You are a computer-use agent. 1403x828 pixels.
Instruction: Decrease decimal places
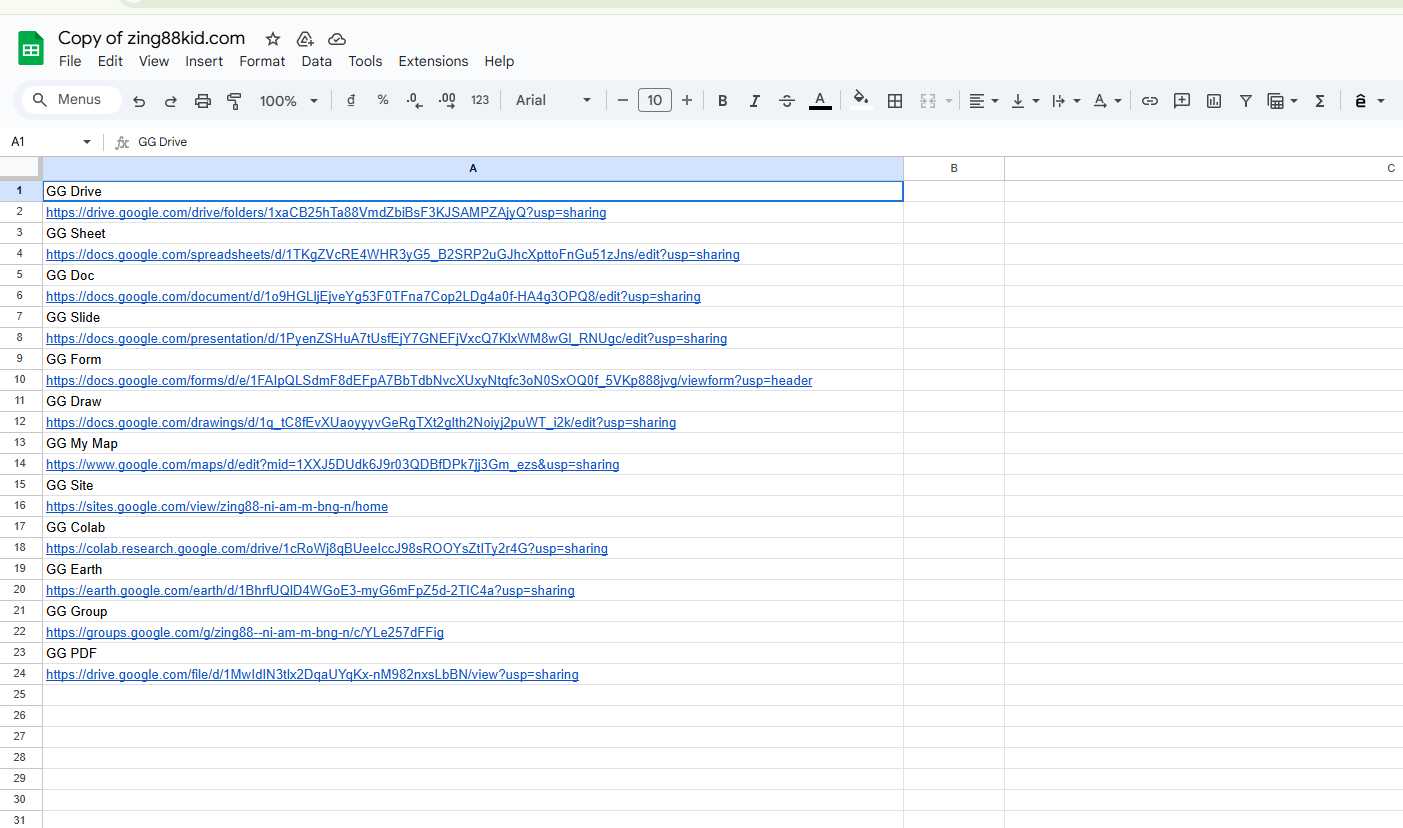pos(415,100)
